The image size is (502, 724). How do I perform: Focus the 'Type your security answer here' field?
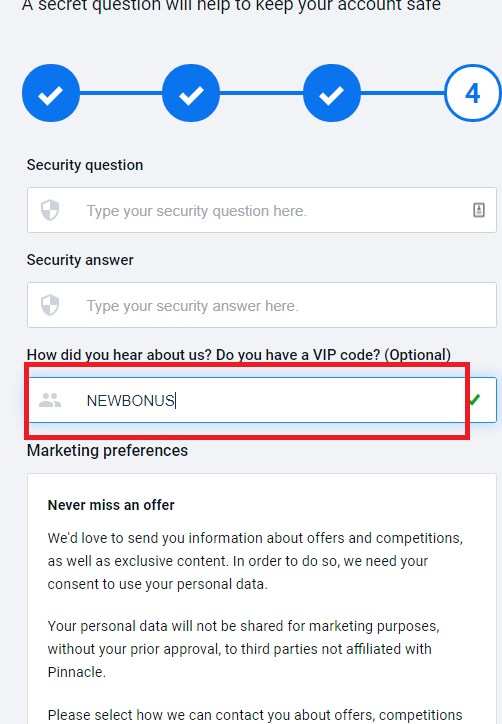pyautogui.click(x=262, y=305)
